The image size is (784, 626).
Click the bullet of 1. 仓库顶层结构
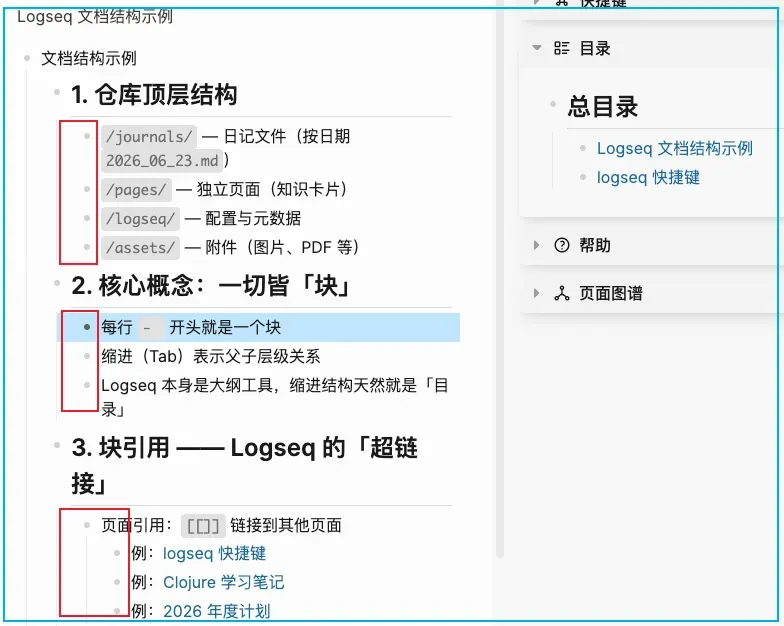tap(57, 92)
